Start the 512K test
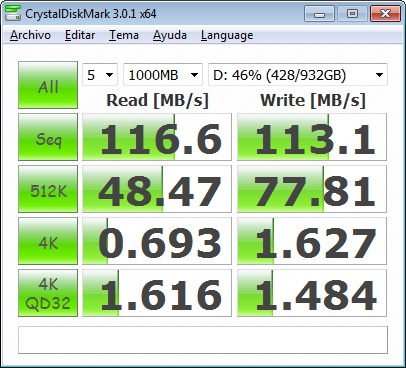 click(x=48, y=189)
